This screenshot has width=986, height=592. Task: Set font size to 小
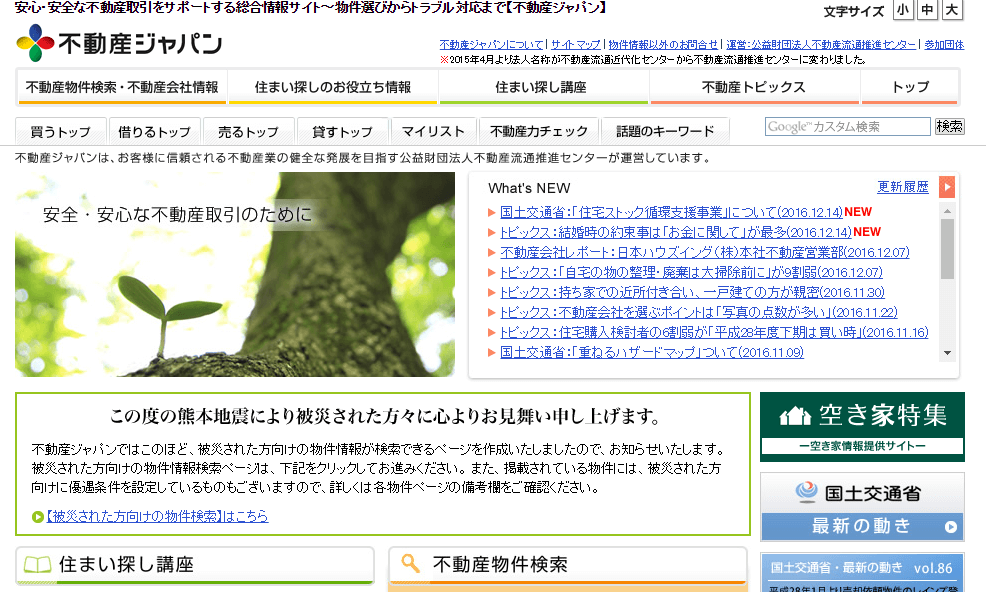(903, 10)
